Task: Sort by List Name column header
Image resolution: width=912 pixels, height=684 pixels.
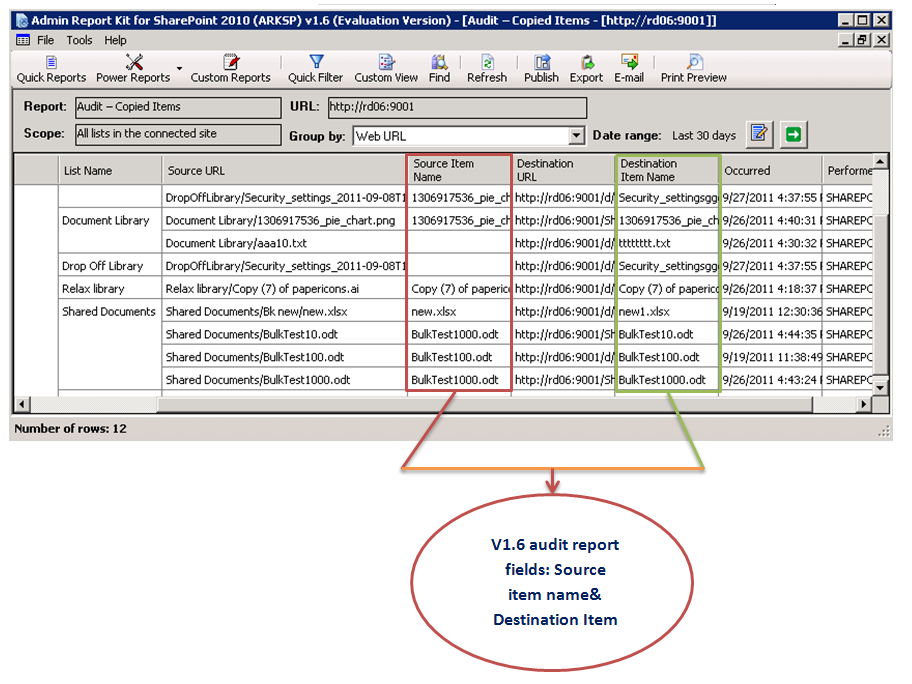Action: click(x=110, y=170)
